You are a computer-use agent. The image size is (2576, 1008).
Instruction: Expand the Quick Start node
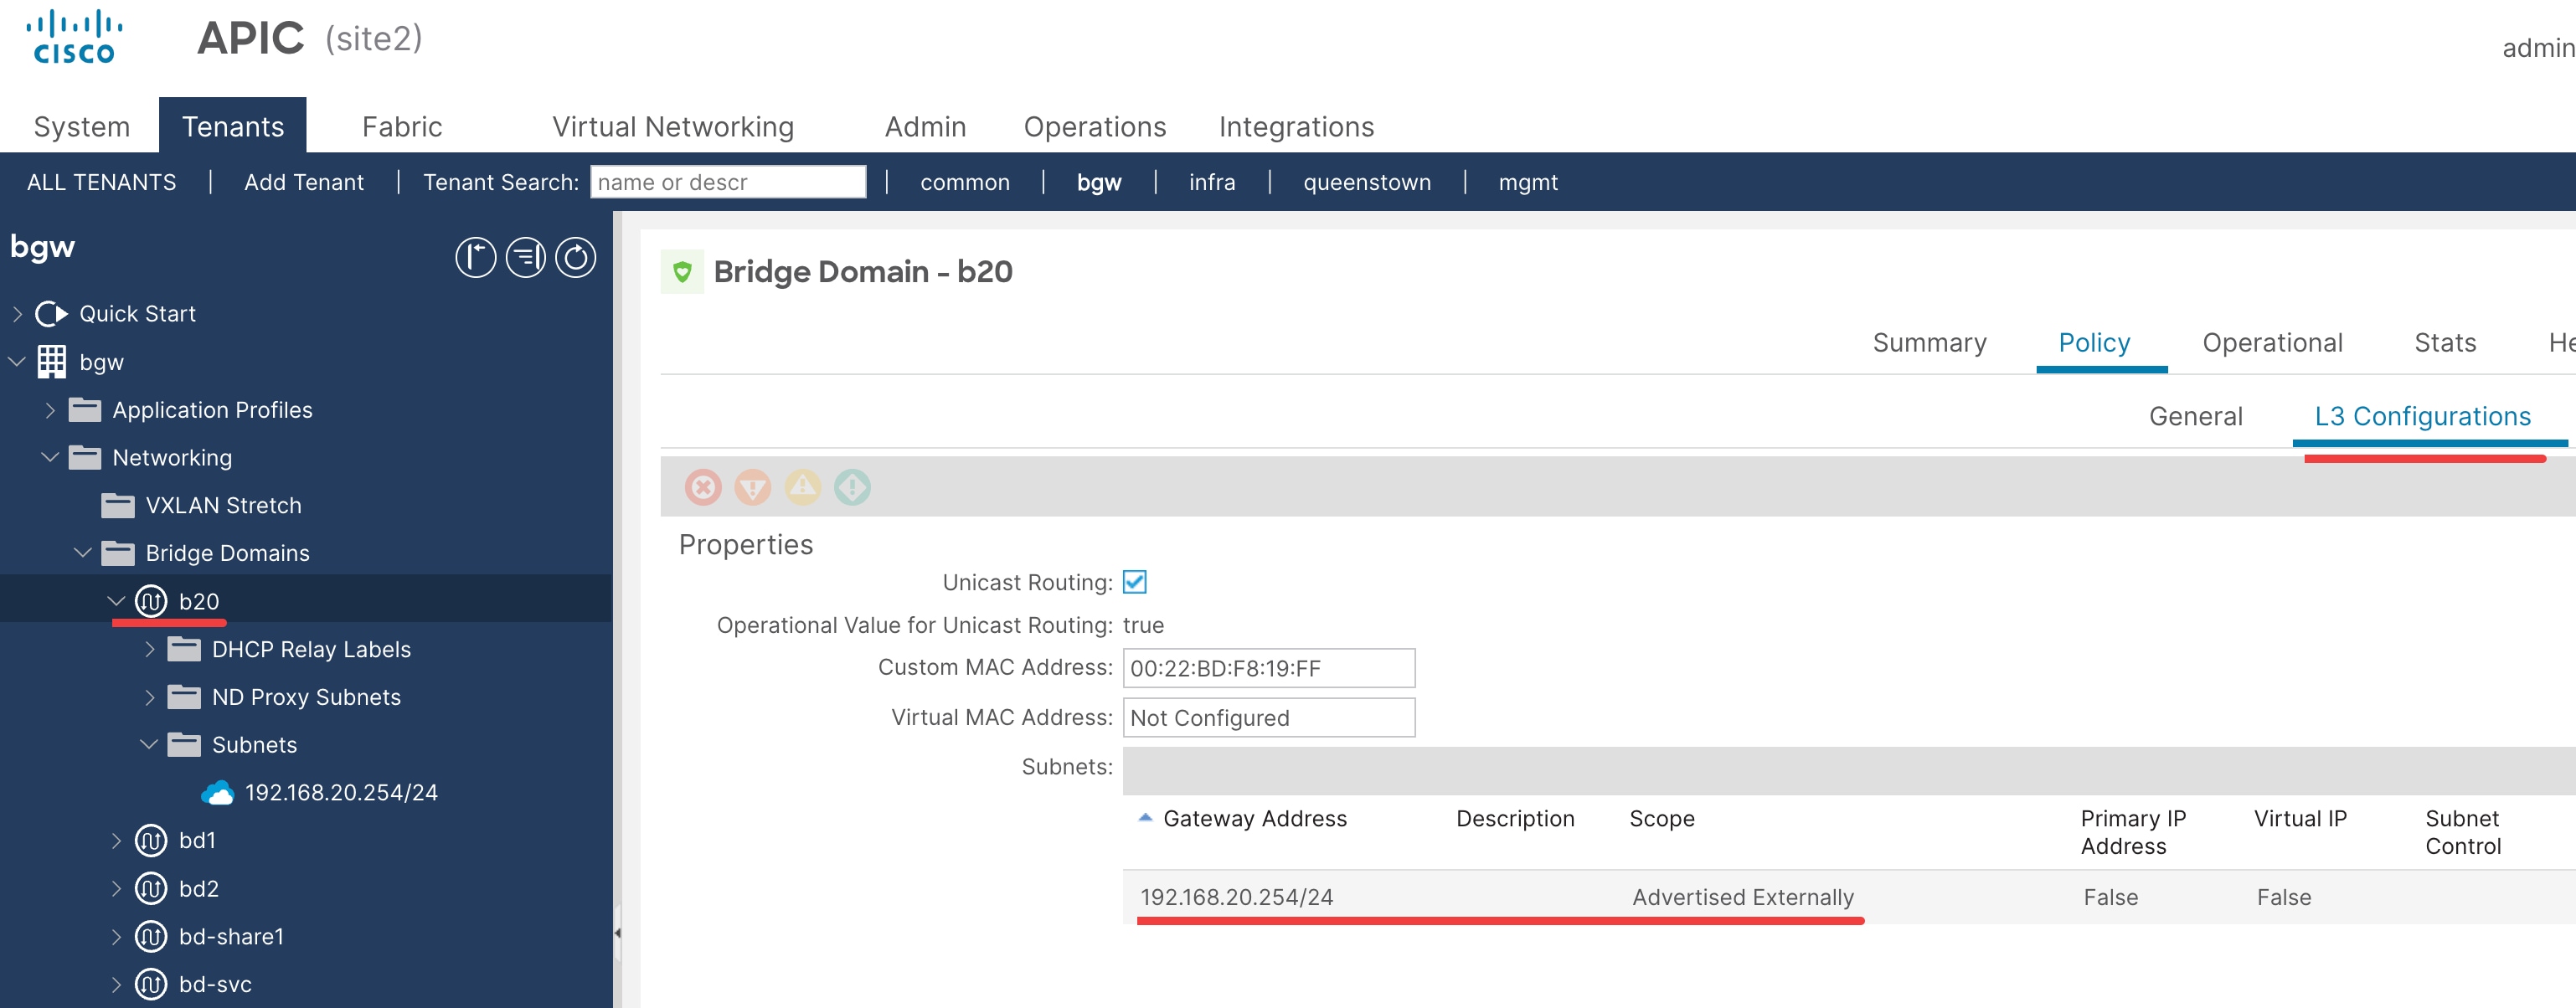(x=17, y=314)
